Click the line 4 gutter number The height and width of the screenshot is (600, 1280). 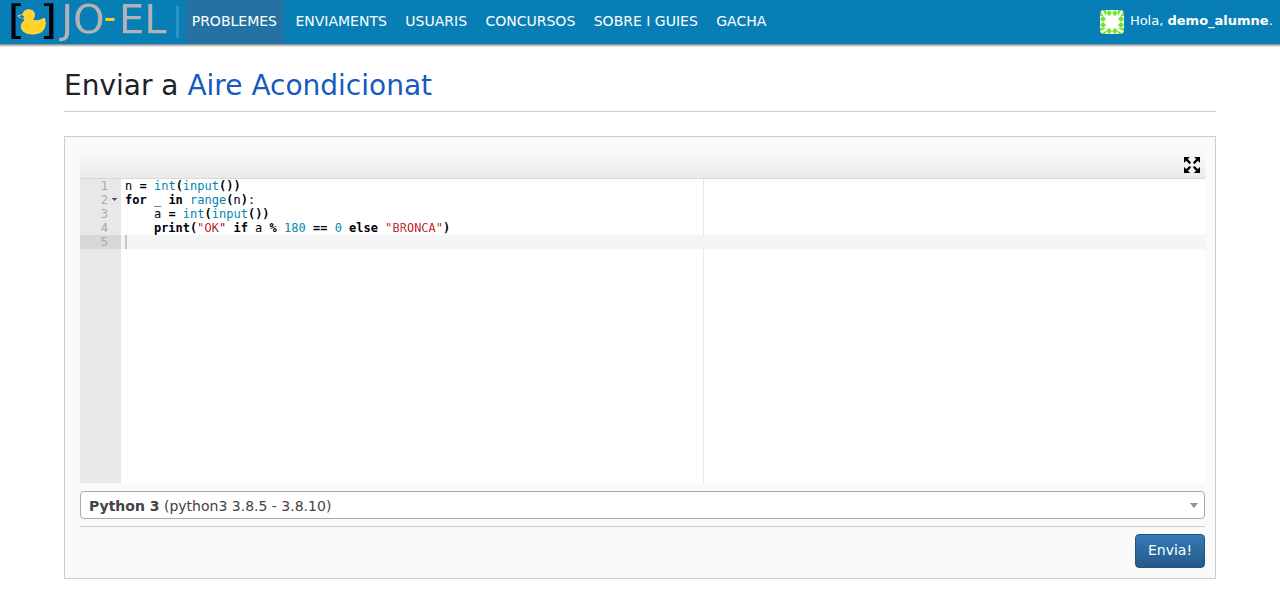pos(104,228)
